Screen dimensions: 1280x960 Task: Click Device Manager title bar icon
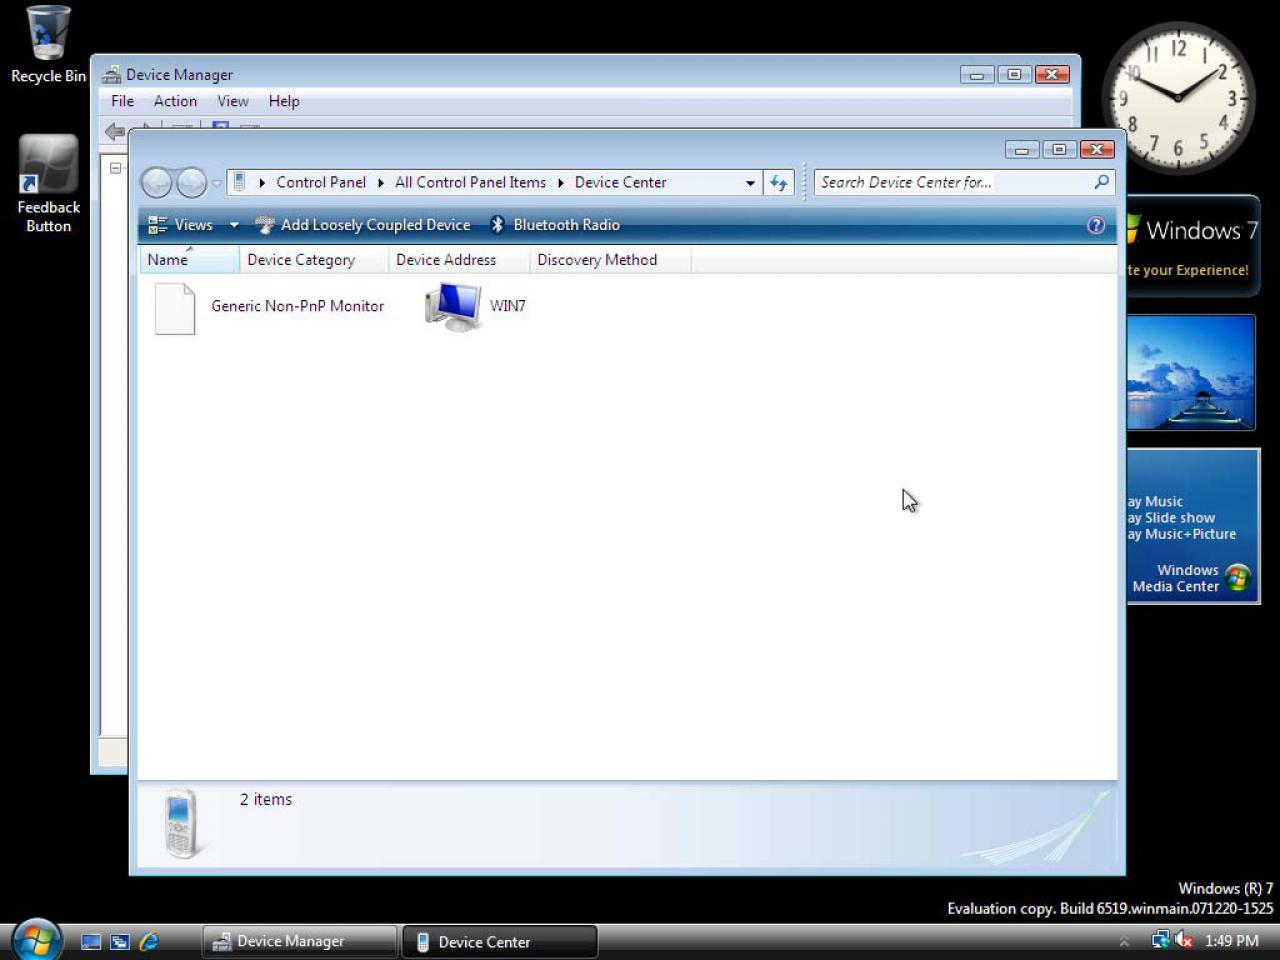(112, 75)
